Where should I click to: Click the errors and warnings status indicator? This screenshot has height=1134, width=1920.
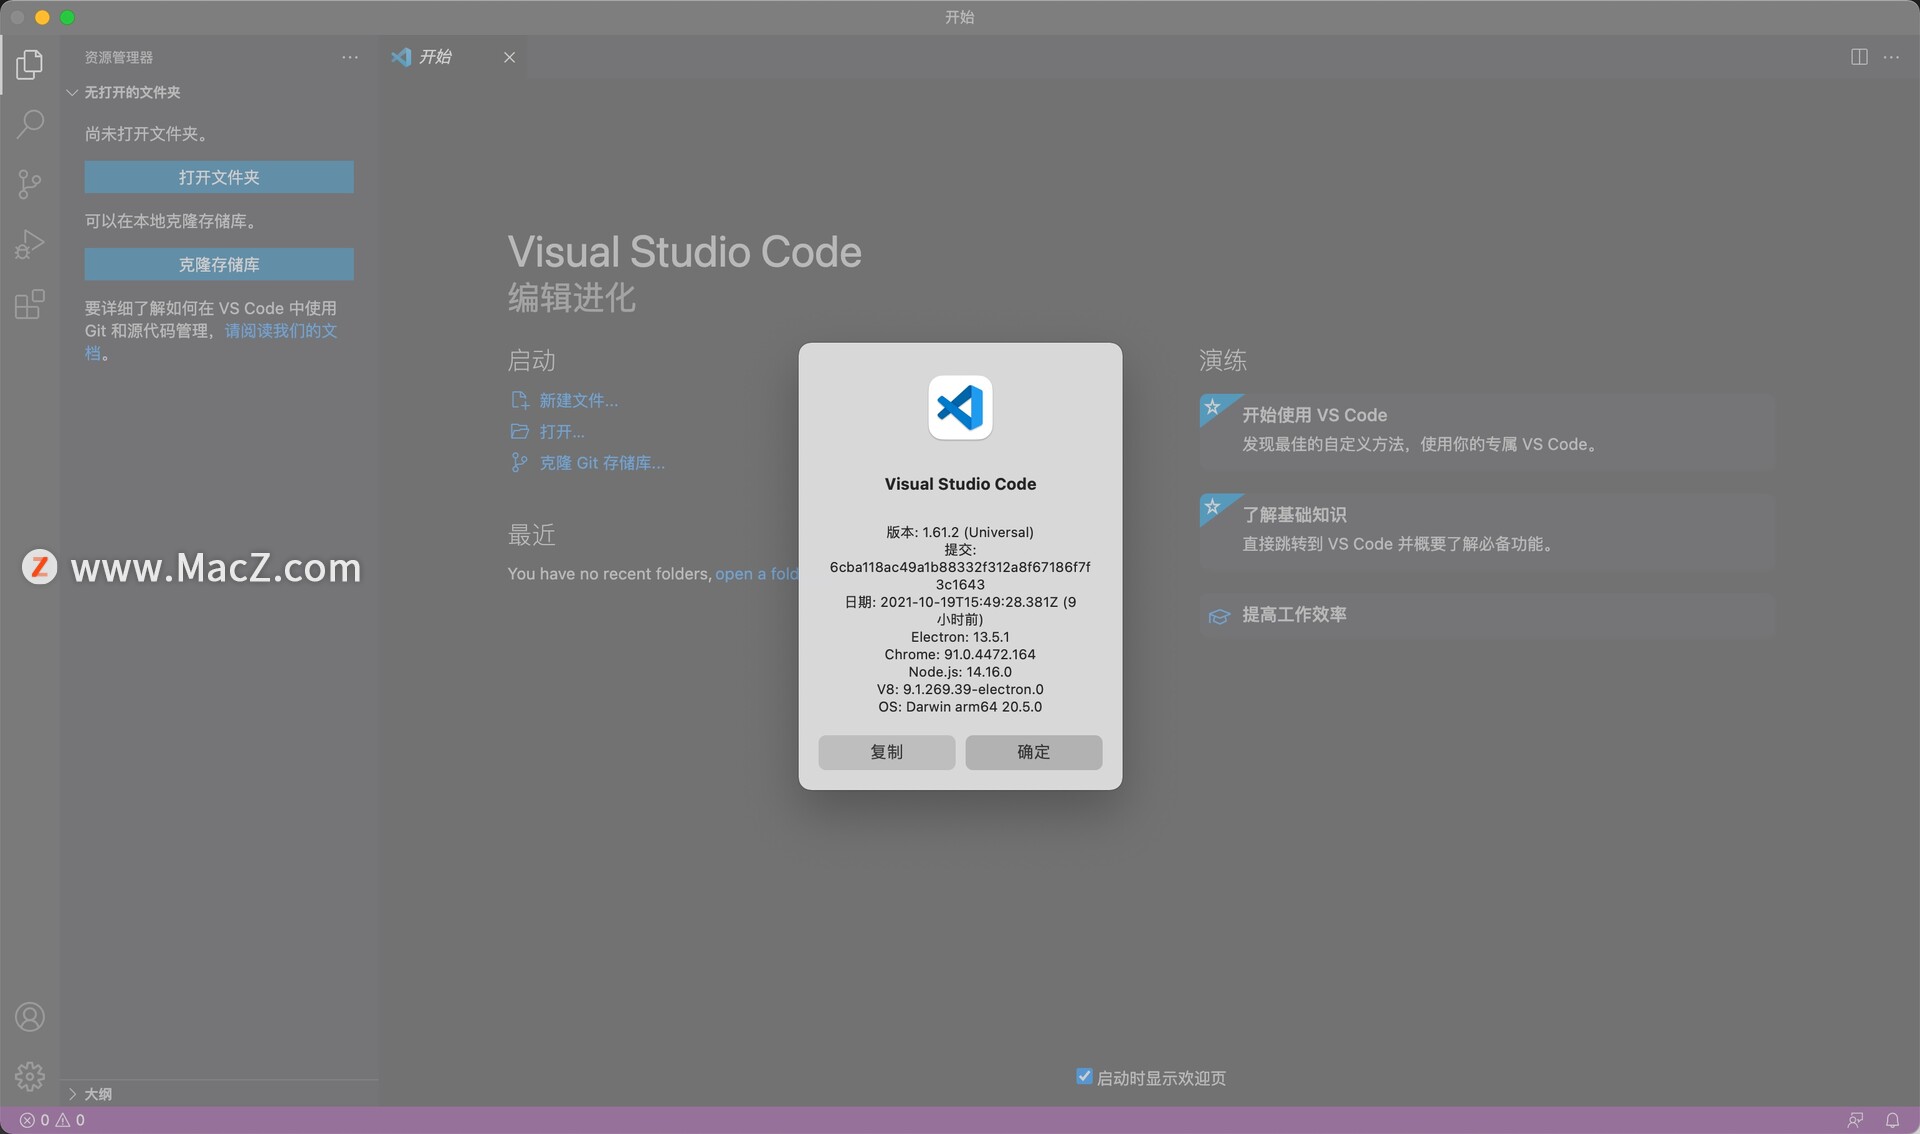52,1120
